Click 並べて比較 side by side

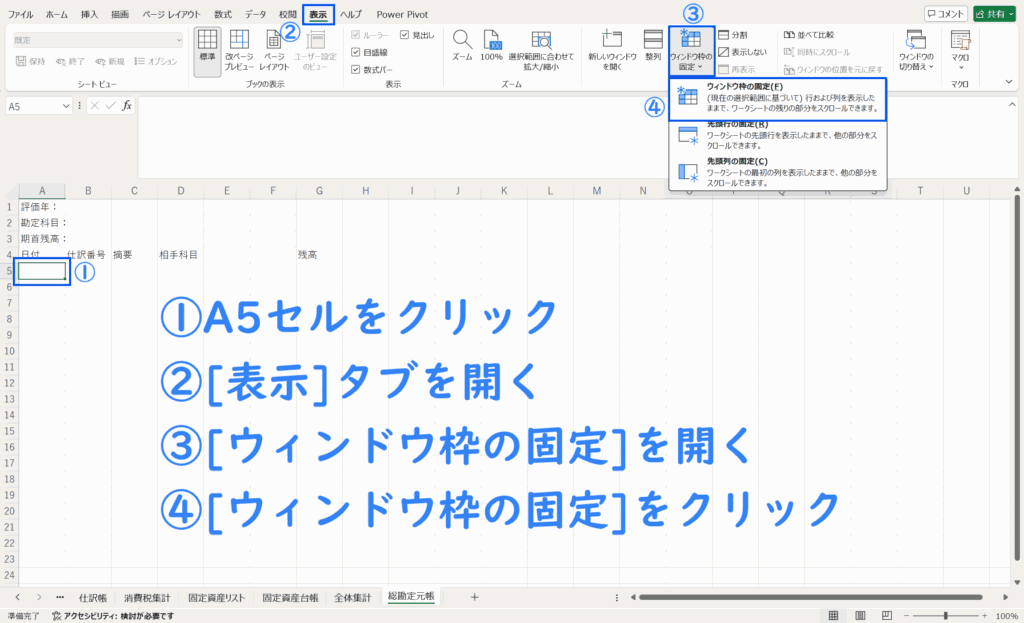click(809, 35)
